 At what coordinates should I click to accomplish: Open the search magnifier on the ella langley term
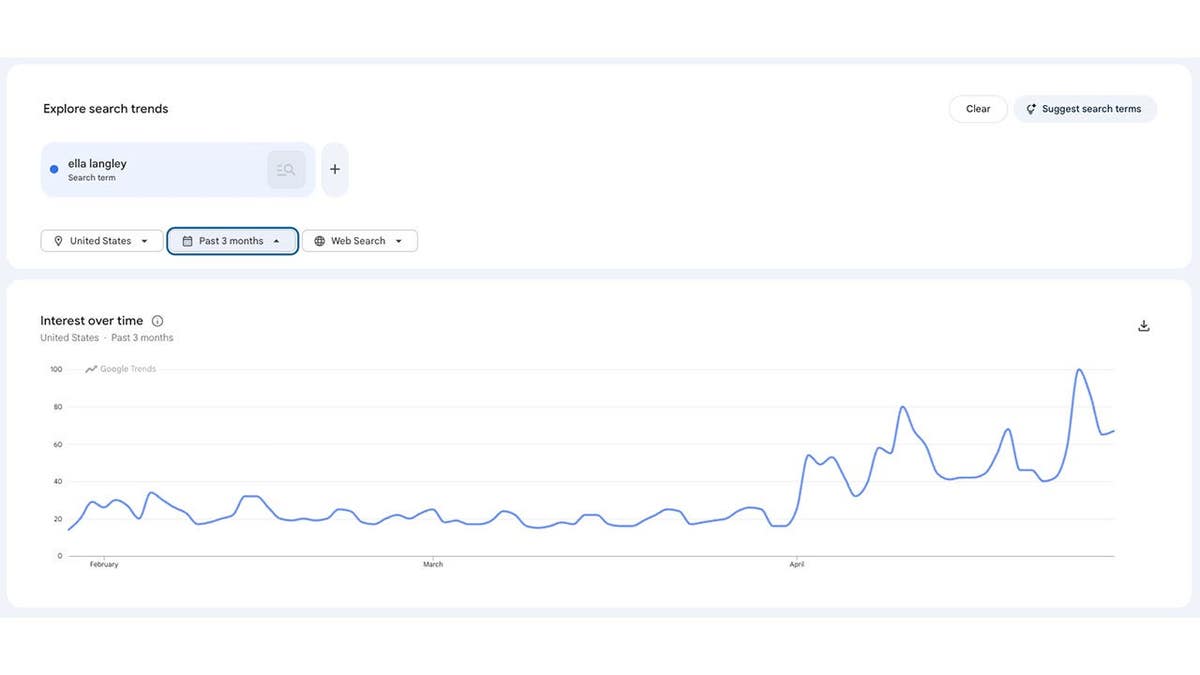286,169
